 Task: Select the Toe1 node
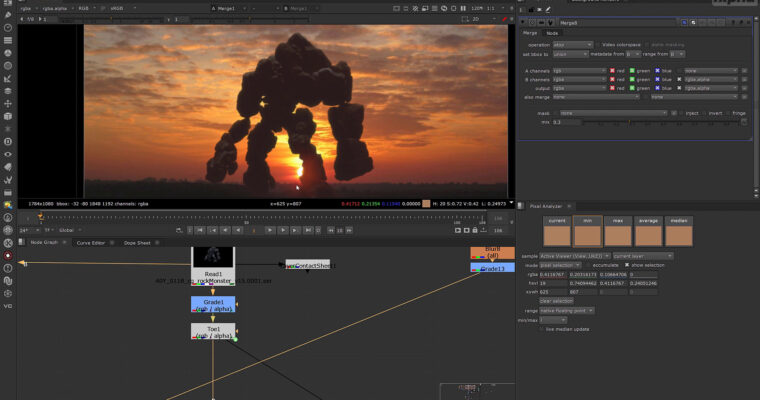213,329
